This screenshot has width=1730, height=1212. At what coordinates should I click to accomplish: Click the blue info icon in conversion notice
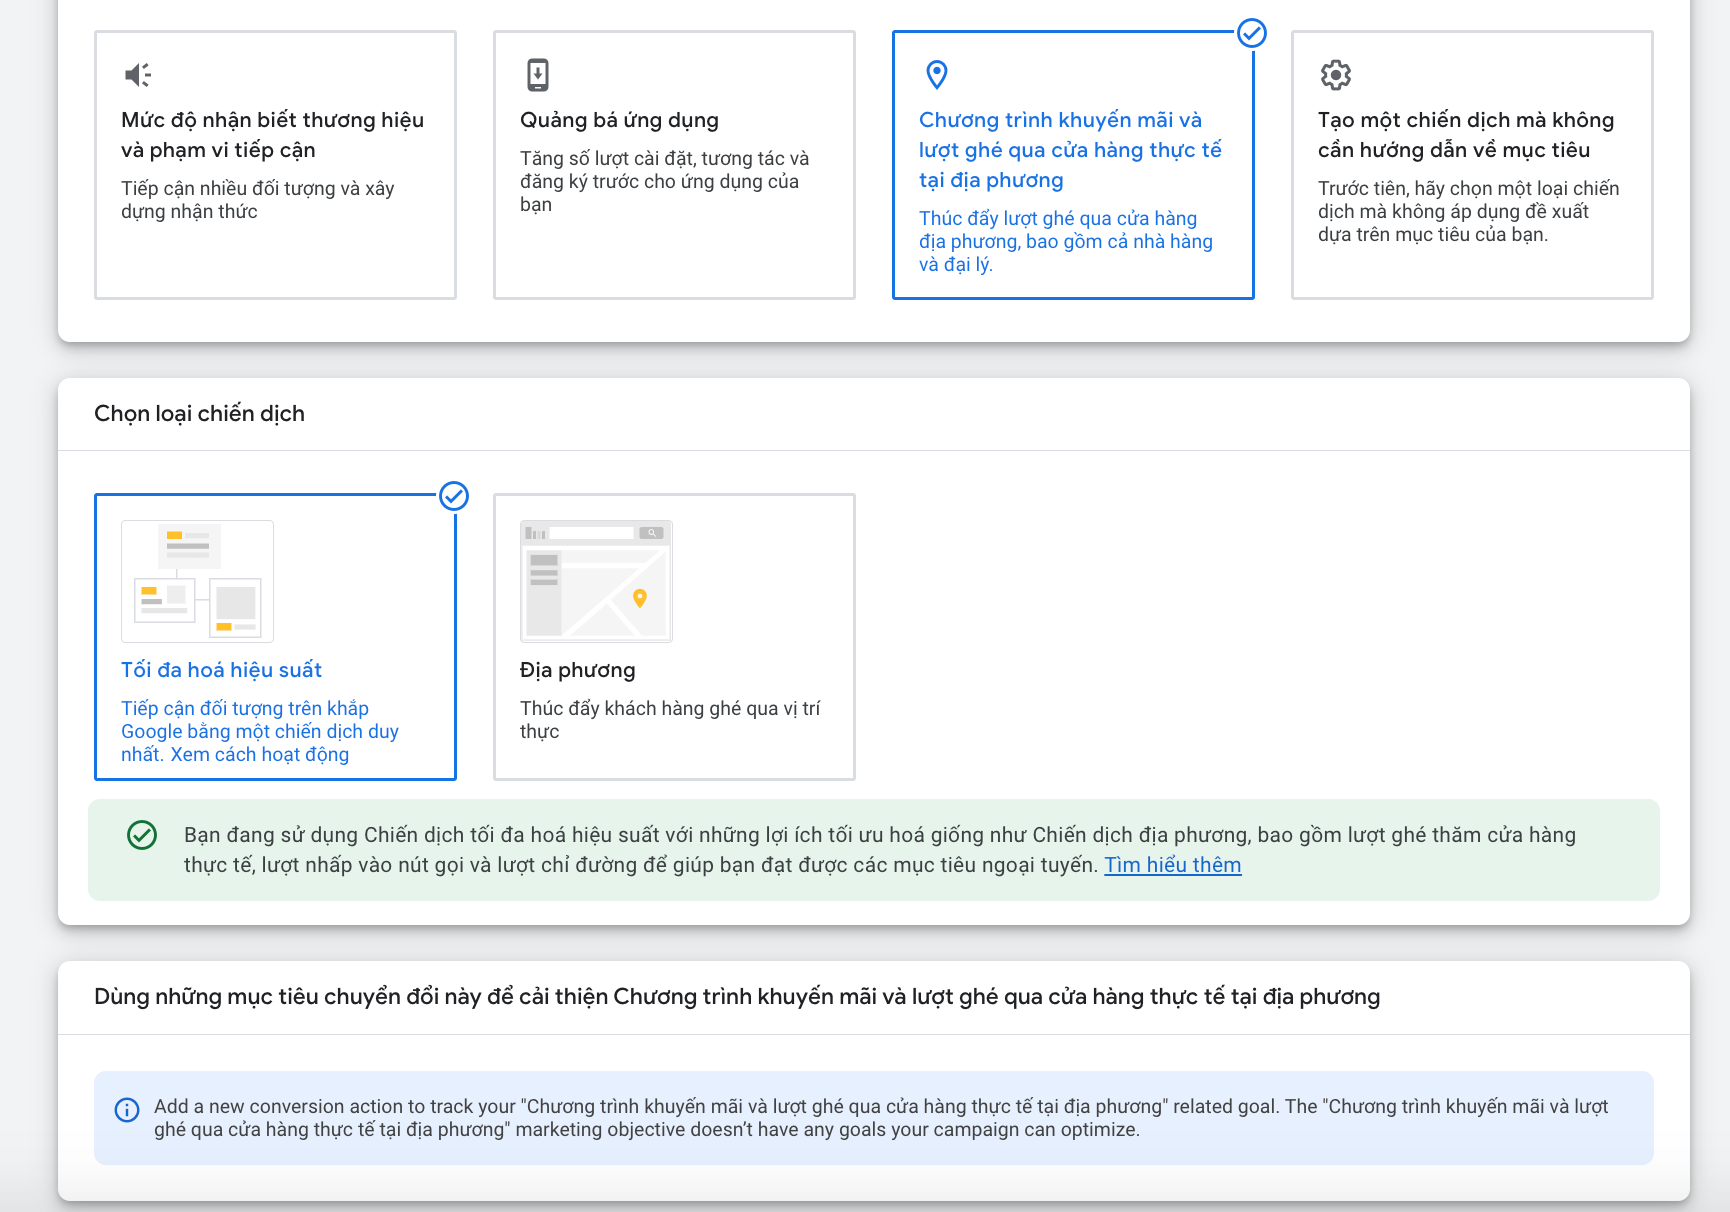coord(127,1110)
